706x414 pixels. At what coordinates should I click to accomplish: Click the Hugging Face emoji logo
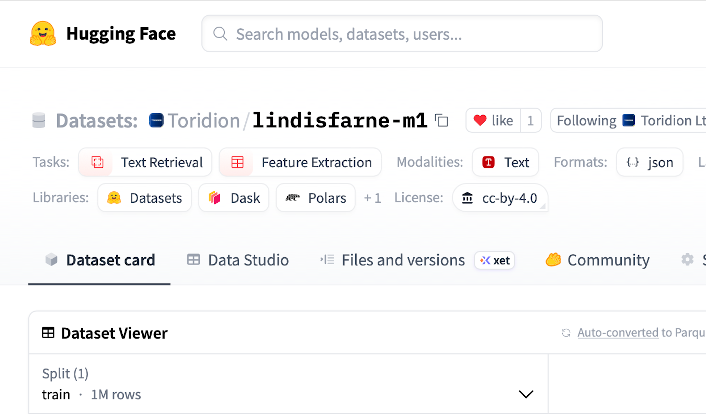[x=43, y=34]
